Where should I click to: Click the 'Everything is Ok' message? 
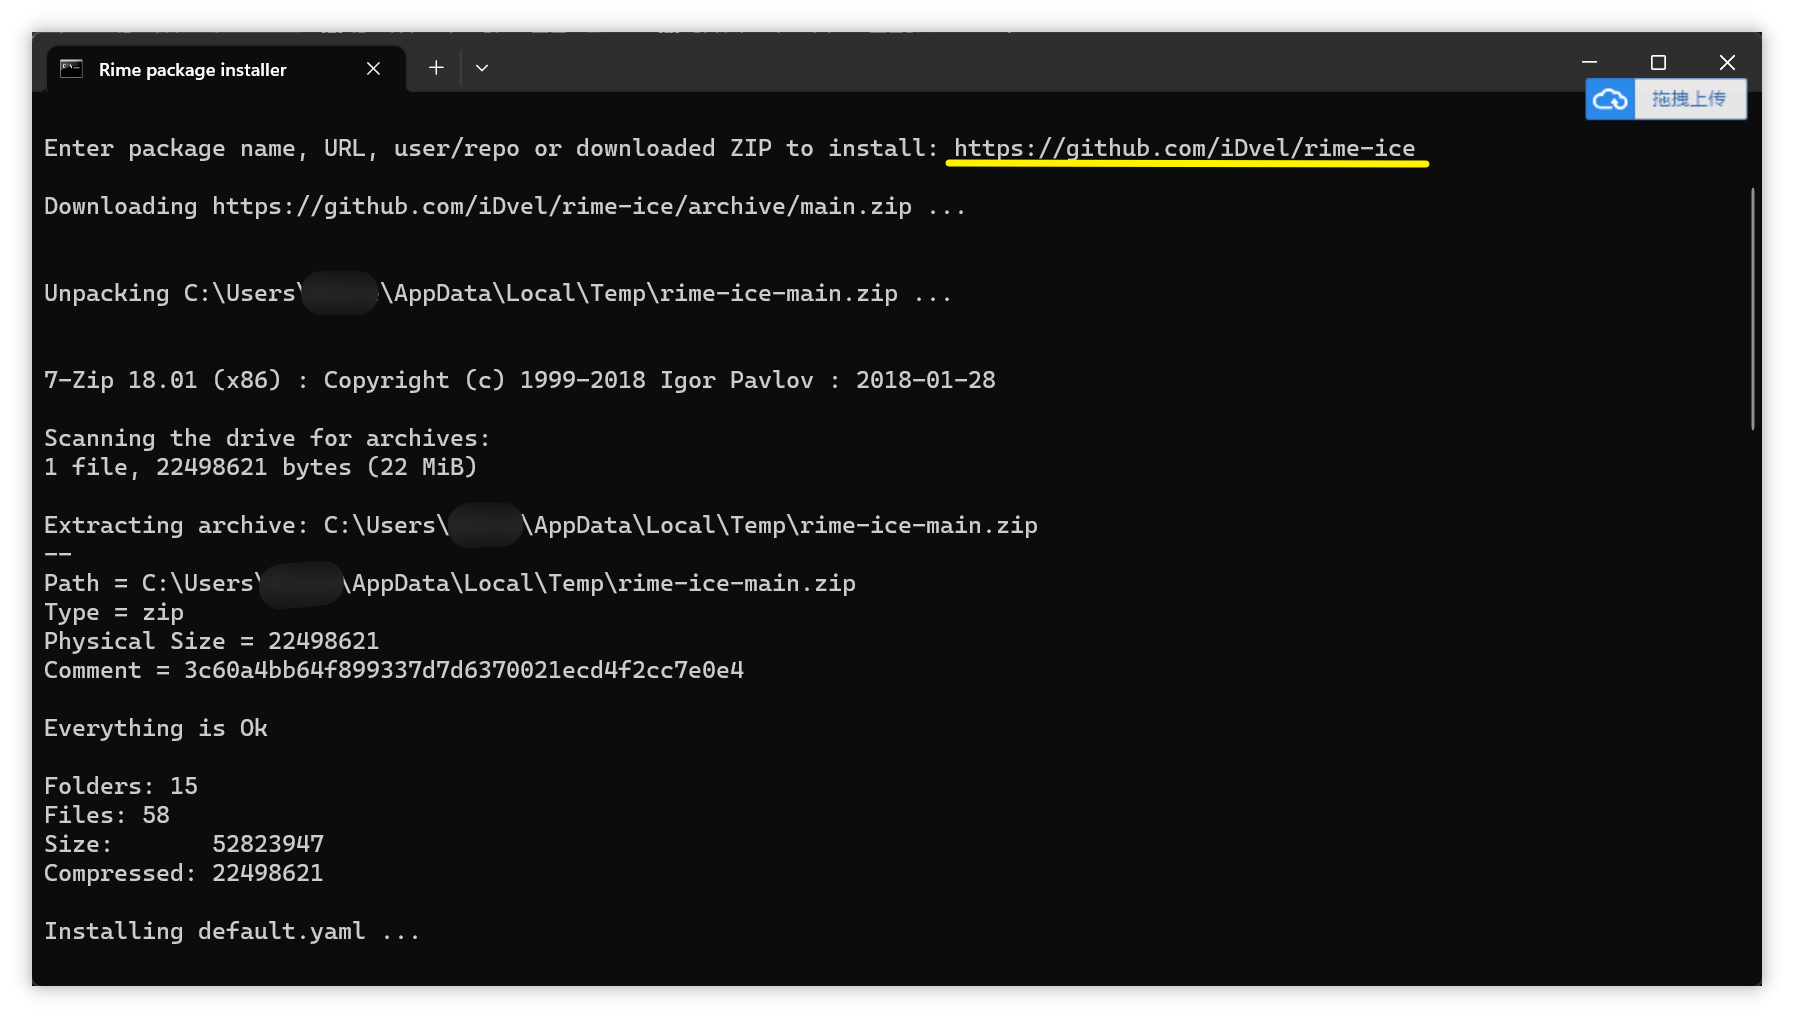coord(155,728)
